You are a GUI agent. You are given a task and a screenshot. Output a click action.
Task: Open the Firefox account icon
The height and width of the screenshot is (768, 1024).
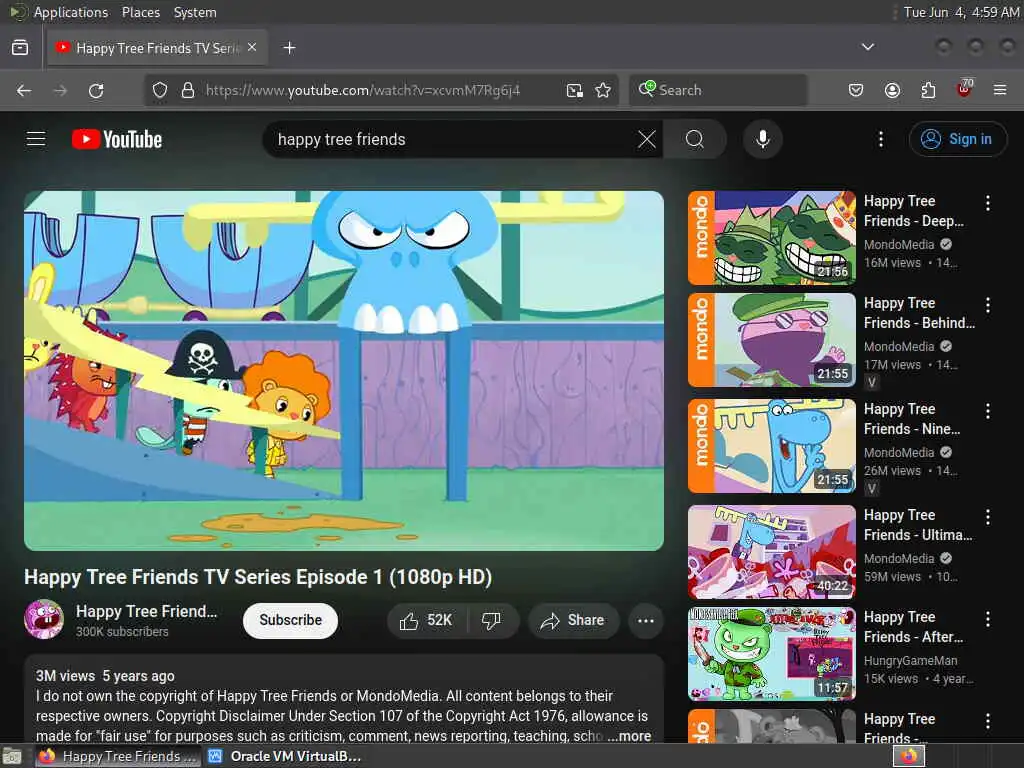892,90
